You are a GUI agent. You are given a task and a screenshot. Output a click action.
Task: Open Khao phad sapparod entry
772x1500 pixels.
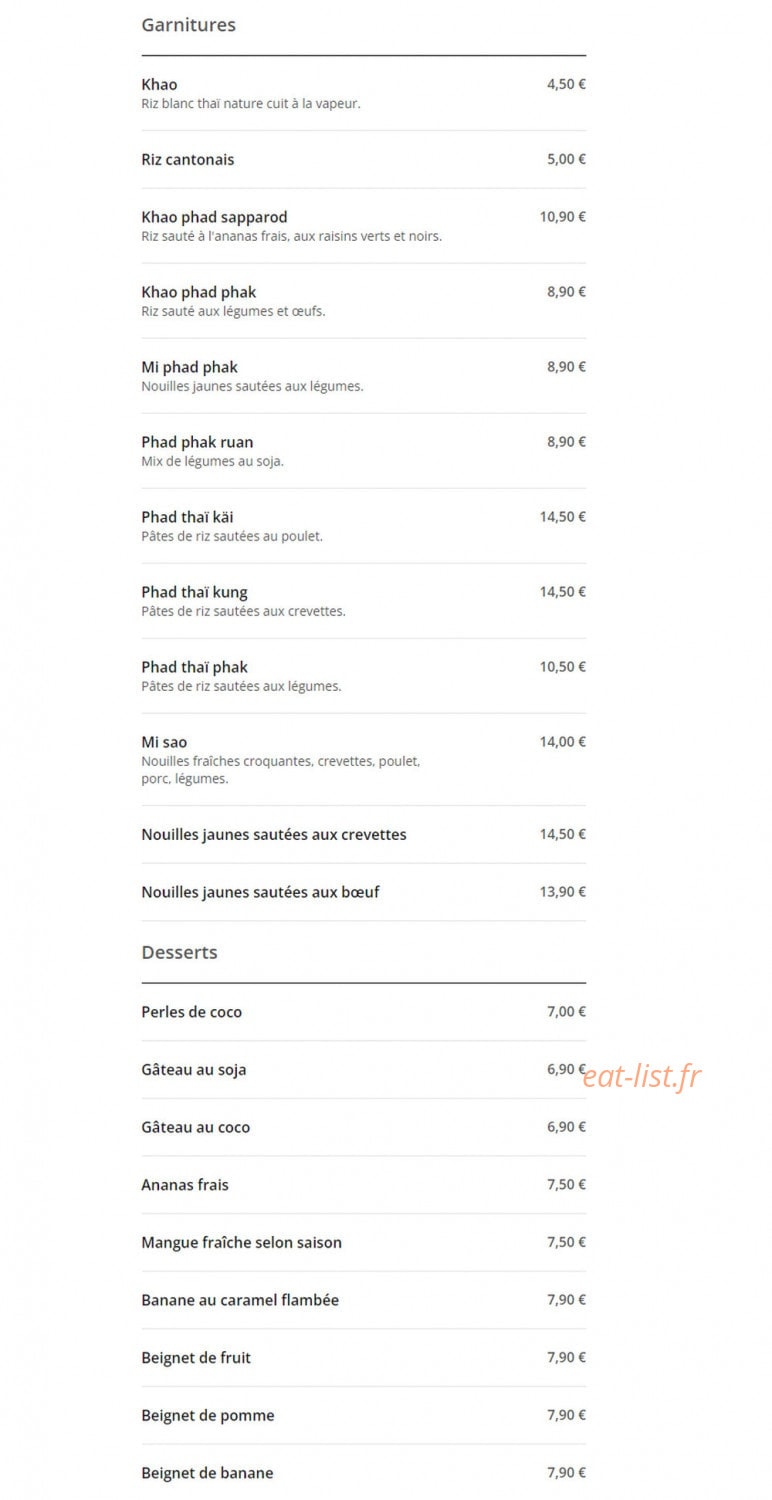[363, 226]
